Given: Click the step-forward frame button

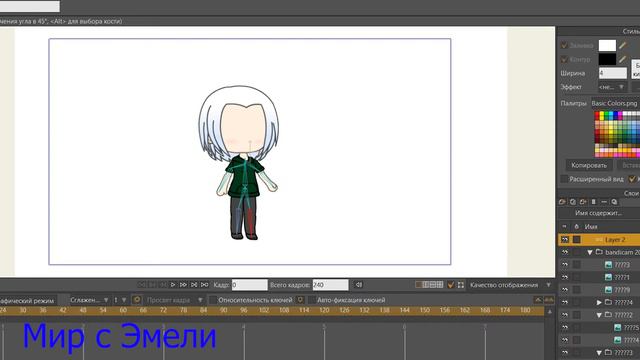Looking at the screenshot, I should 183,285.
